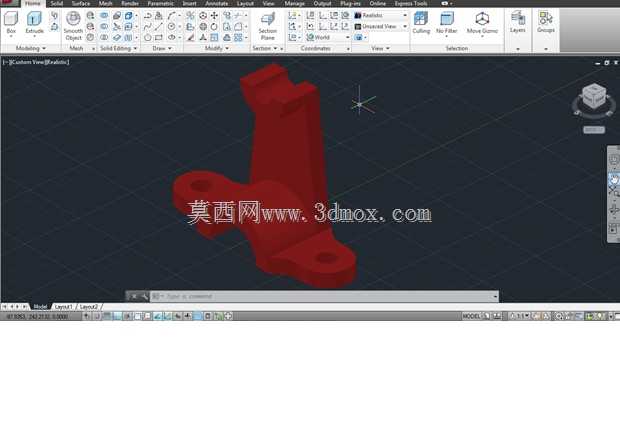Expand the Layers panel arrow
The width and height of the screenshot is (620, 428).
[518, 49]
